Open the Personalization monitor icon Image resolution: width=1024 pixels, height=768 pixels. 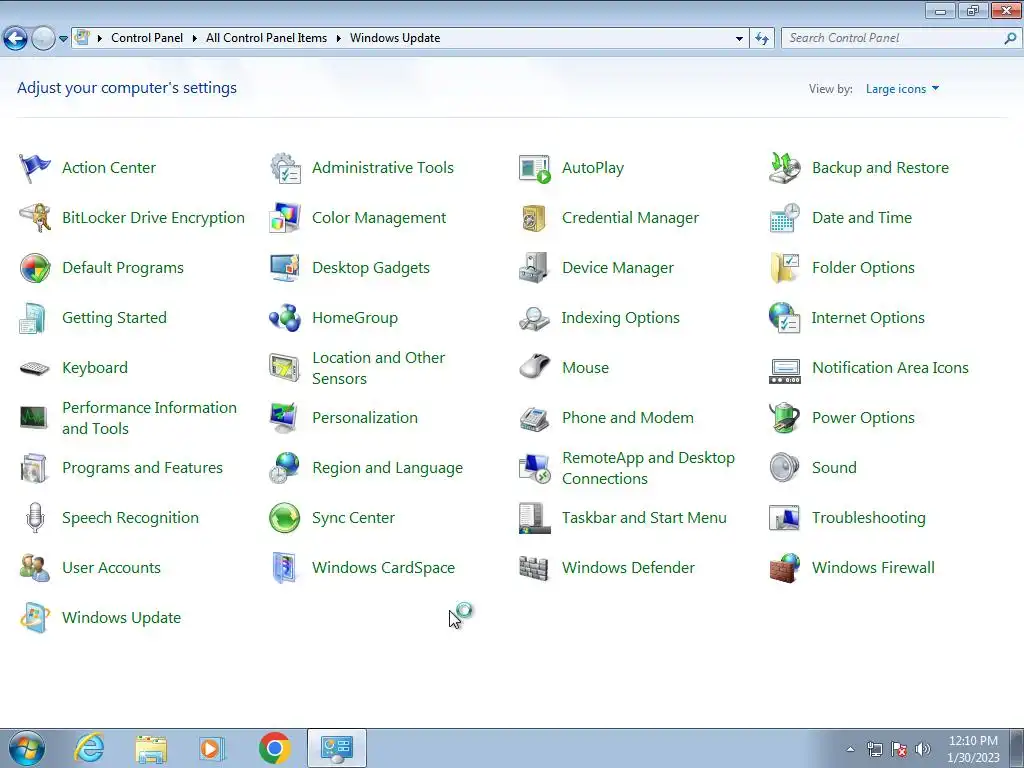285,418
